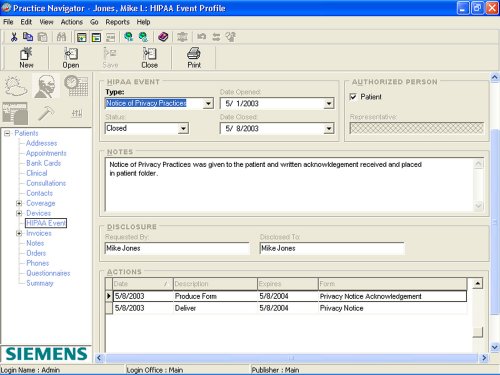Select Questionnaires in the tree
This screenshot has width=500, height=375.
(48, 273)
